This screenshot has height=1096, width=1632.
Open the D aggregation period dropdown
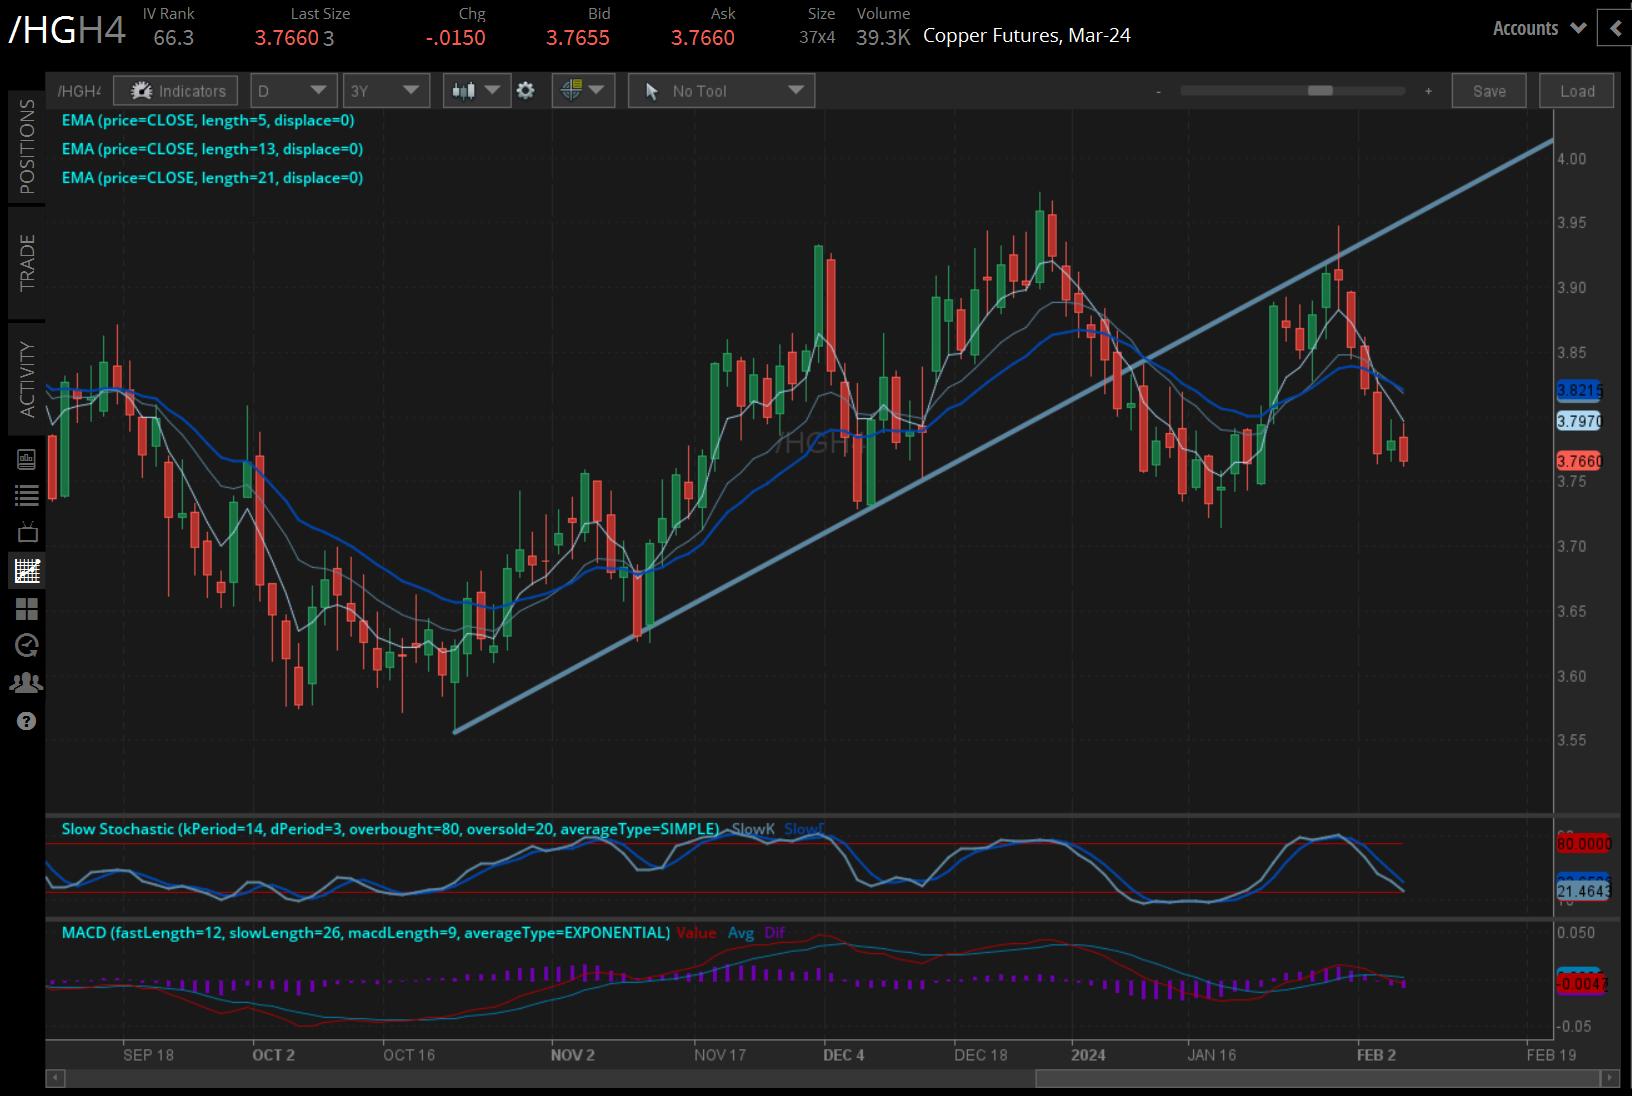click(293, 90)
